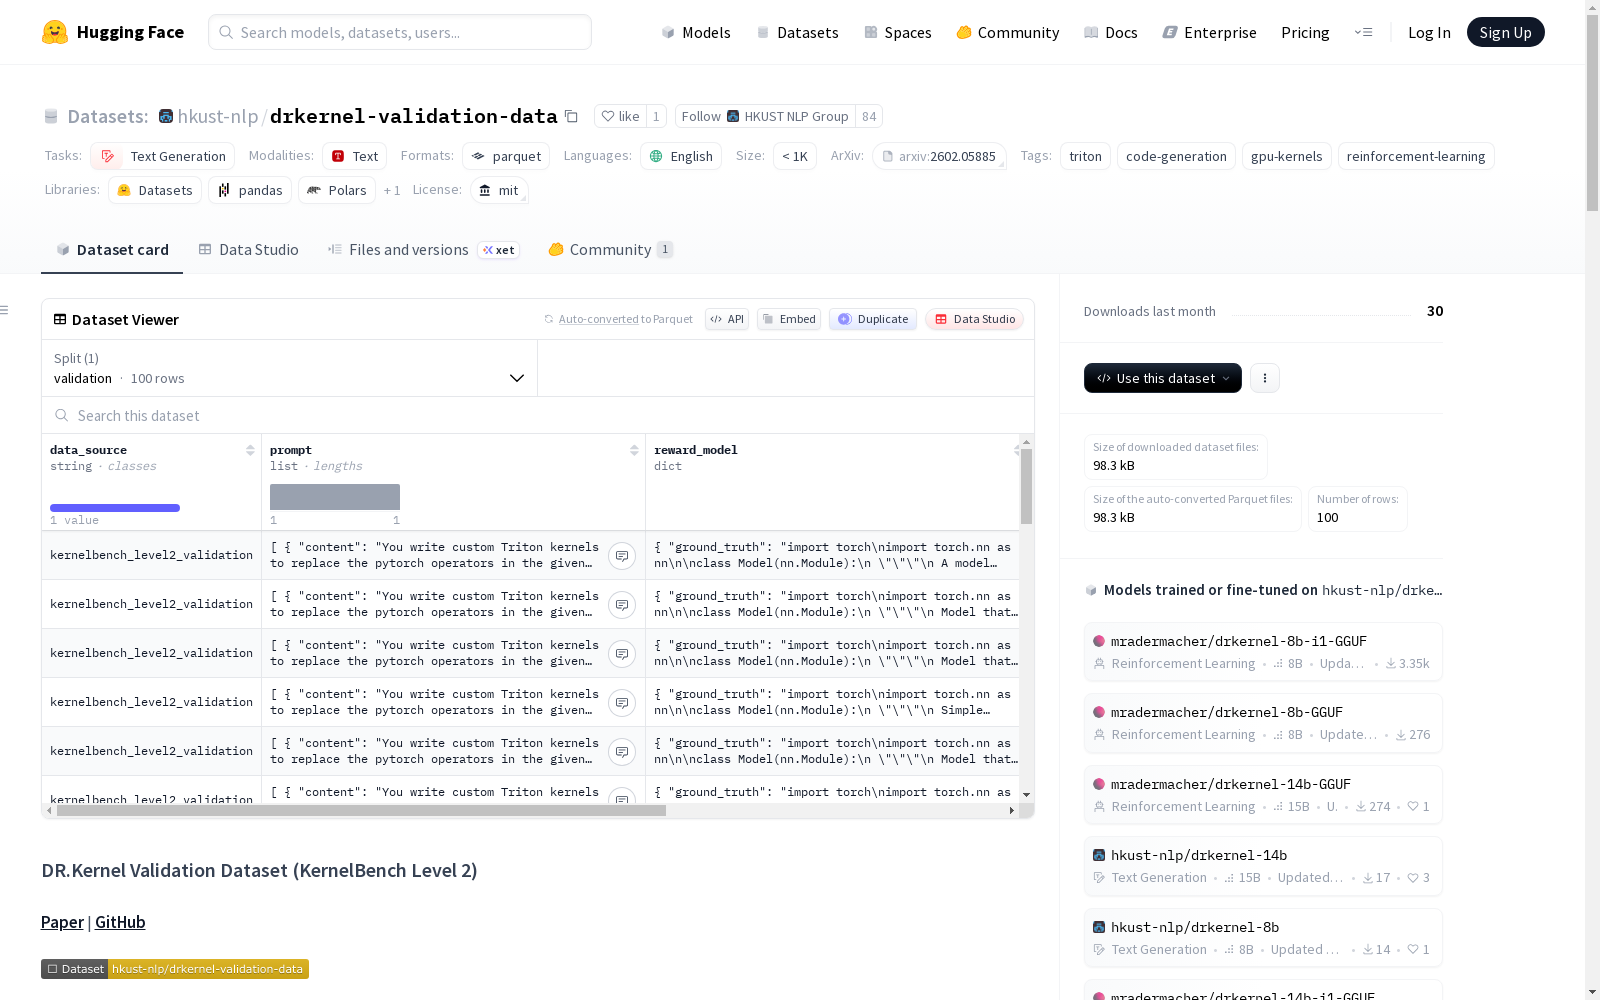This screenshot has height=1000, width=1600.
Task: Select the Dataset card tab
Action: point(112,250)
